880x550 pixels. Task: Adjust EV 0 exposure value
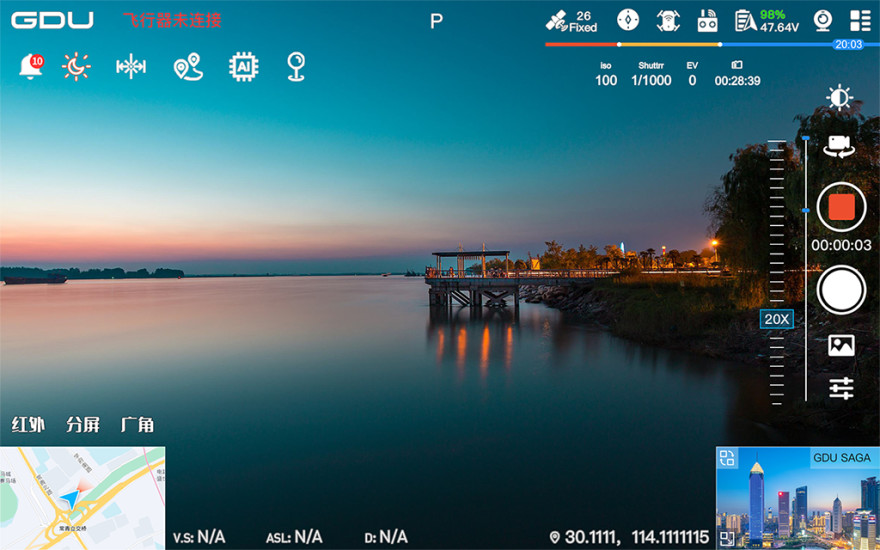click(x=692, y=75)
